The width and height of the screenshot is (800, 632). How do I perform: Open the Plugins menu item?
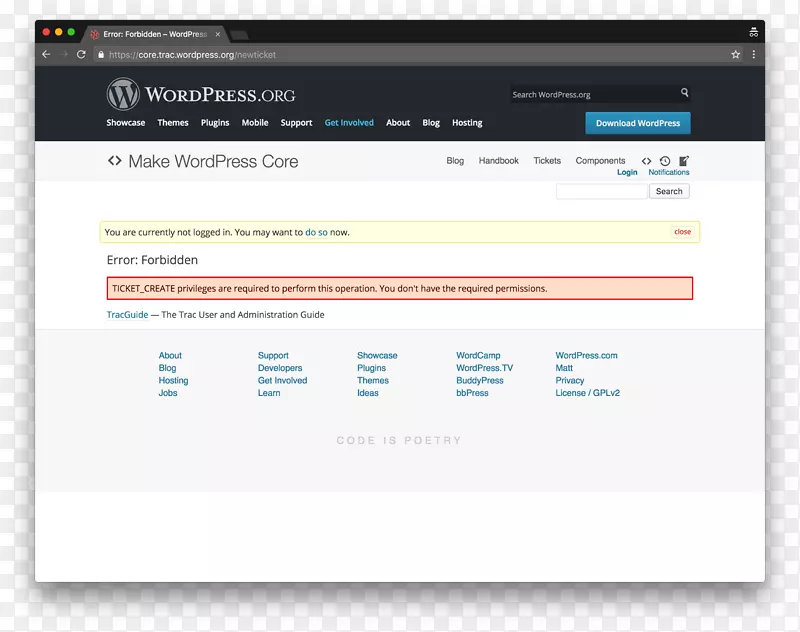coord(215,123)
